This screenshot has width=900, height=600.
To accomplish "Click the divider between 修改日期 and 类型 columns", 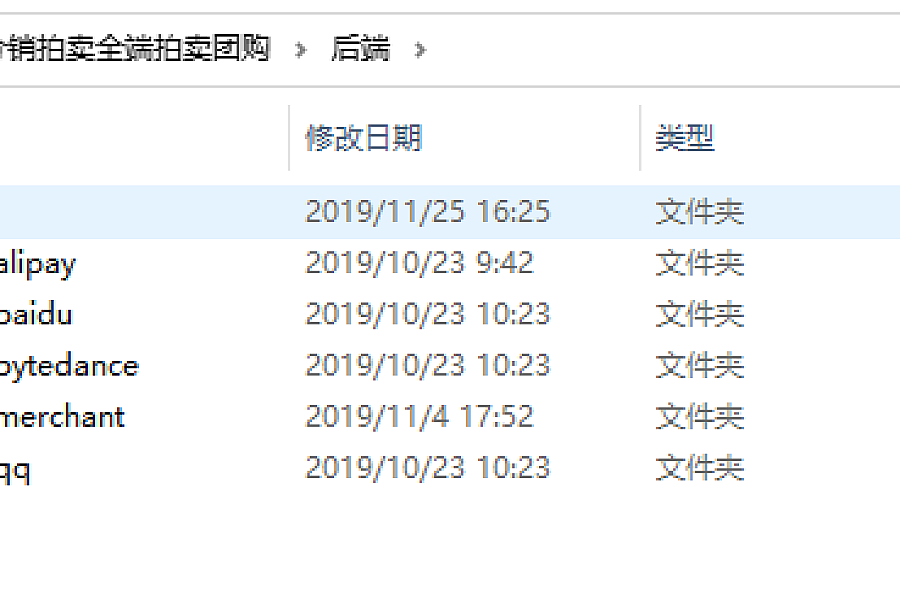I will pyautogui.click(x=640, y=138).
